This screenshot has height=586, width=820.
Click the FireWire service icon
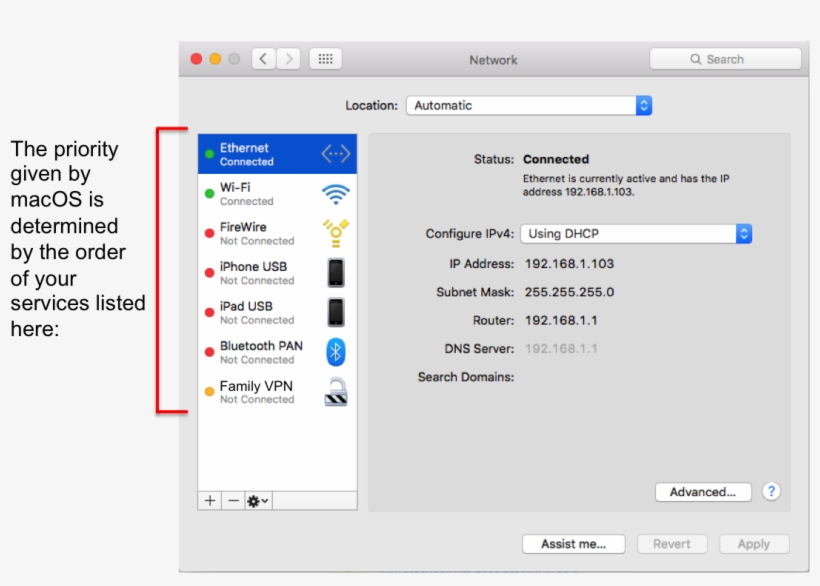point(336,233)
